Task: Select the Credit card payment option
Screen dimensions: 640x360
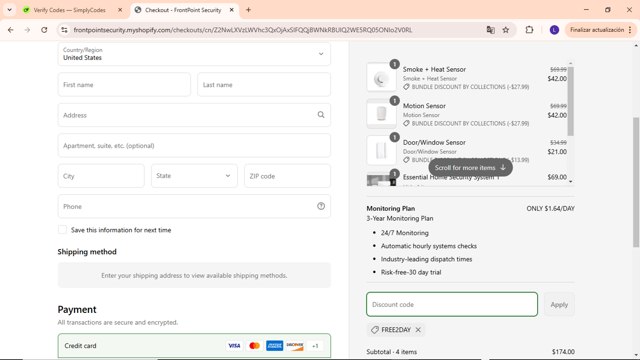Action: point(194,346)
